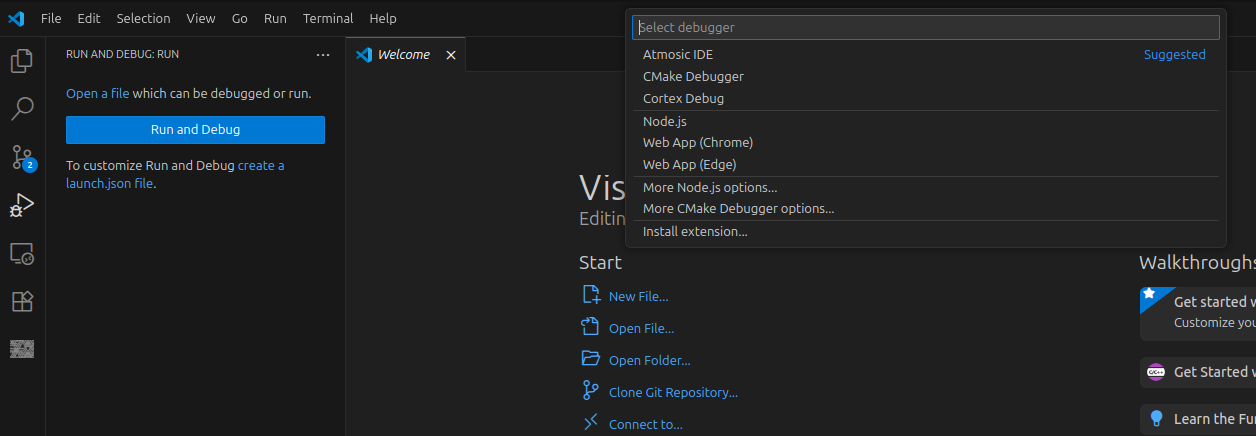The width and height of the screenshot is (1256, 436).
Task: Click 'create a launch.json file' link
Action: click(175, 174)
